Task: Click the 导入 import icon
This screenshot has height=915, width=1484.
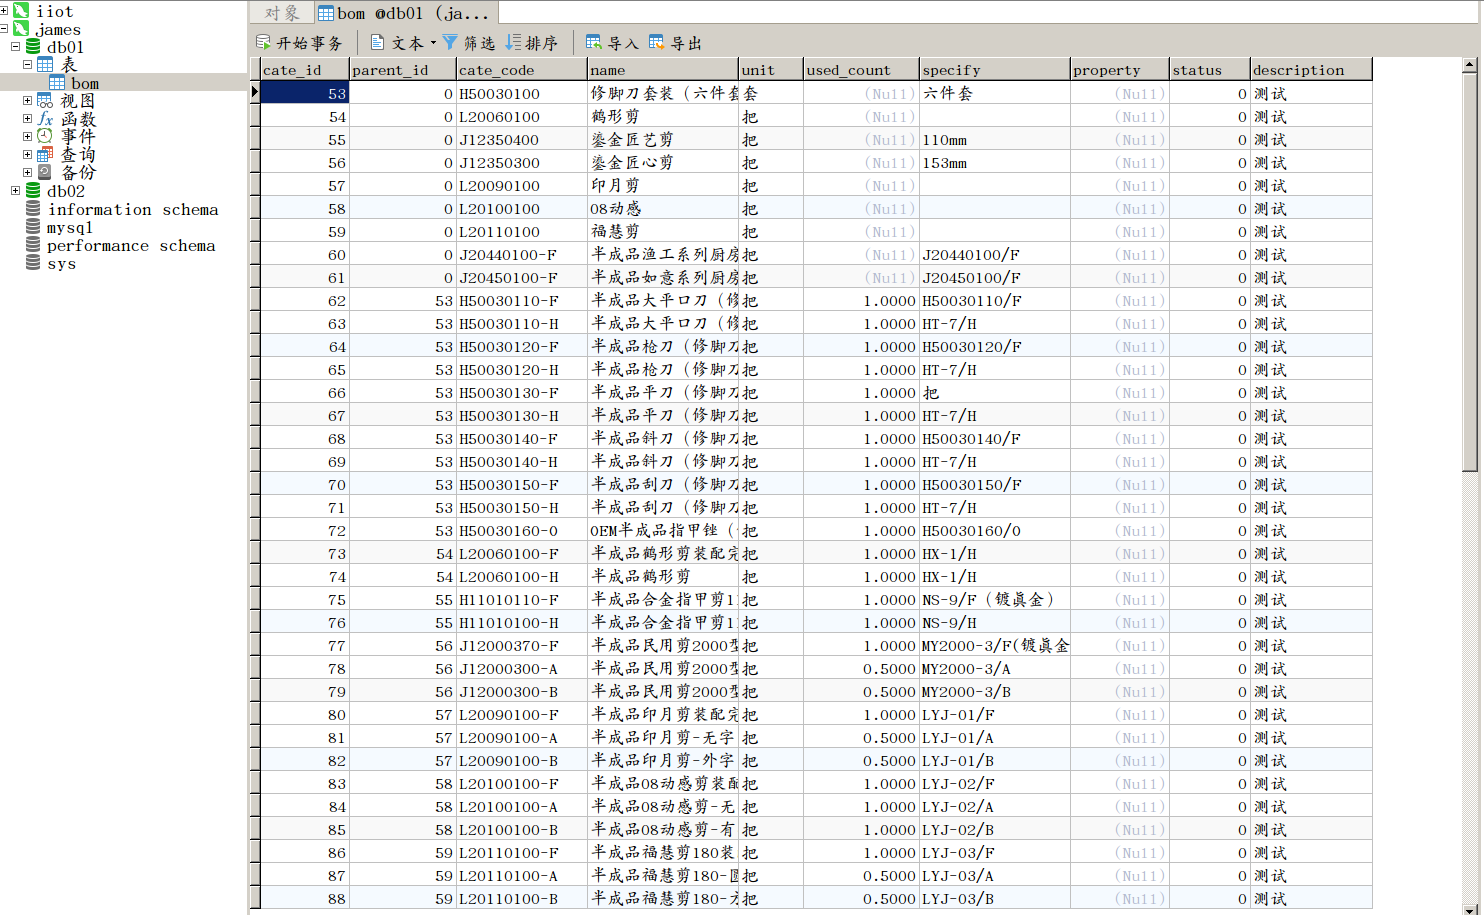Action: coord(594,42)
